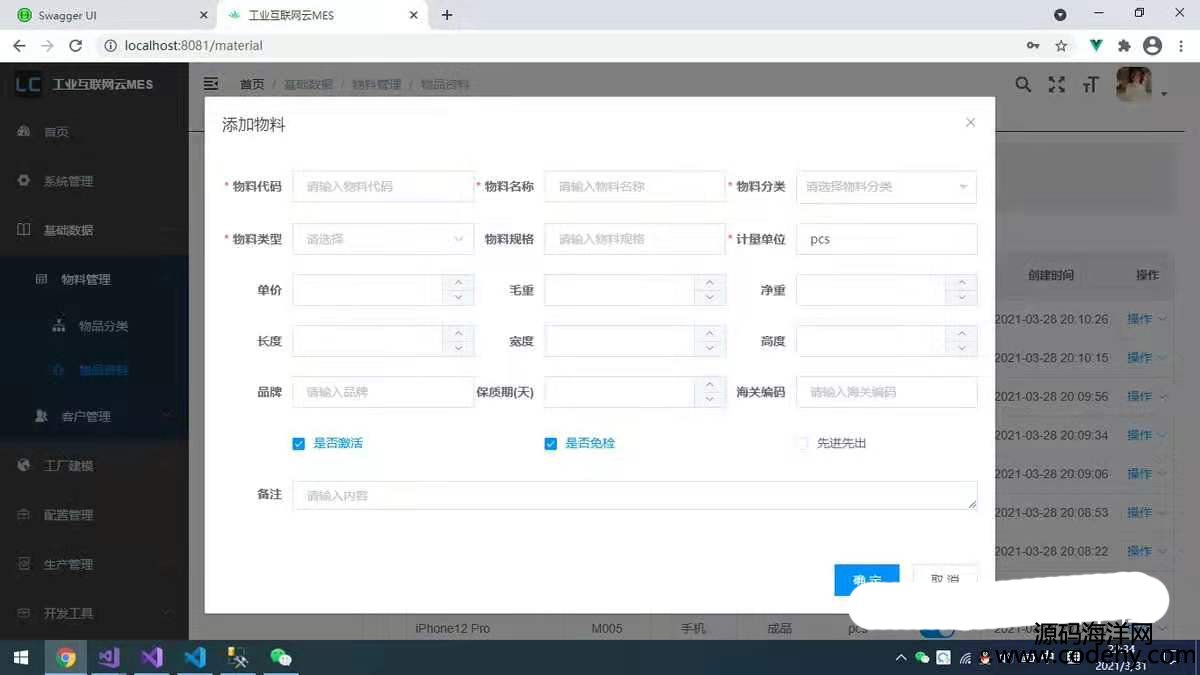Open Visual Studio Code from taskbar
Viewport: 1200px width, 675px height.
pos(195,657)
